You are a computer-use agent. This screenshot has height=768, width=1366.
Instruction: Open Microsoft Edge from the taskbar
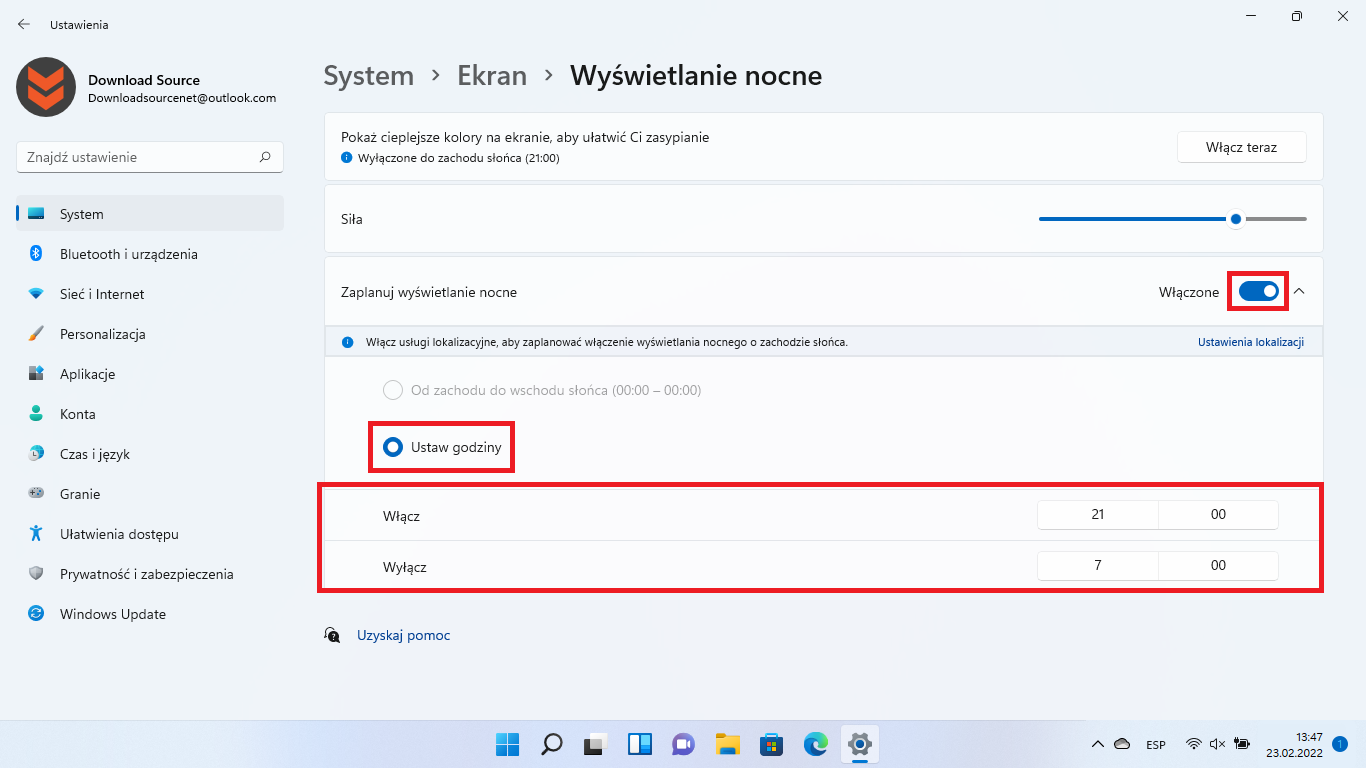816,744
